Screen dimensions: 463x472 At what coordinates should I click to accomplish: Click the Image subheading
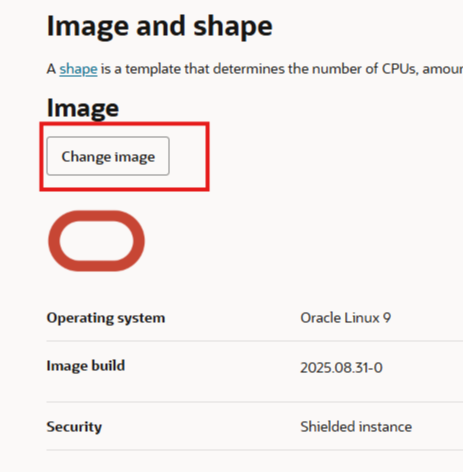(83, 108)
